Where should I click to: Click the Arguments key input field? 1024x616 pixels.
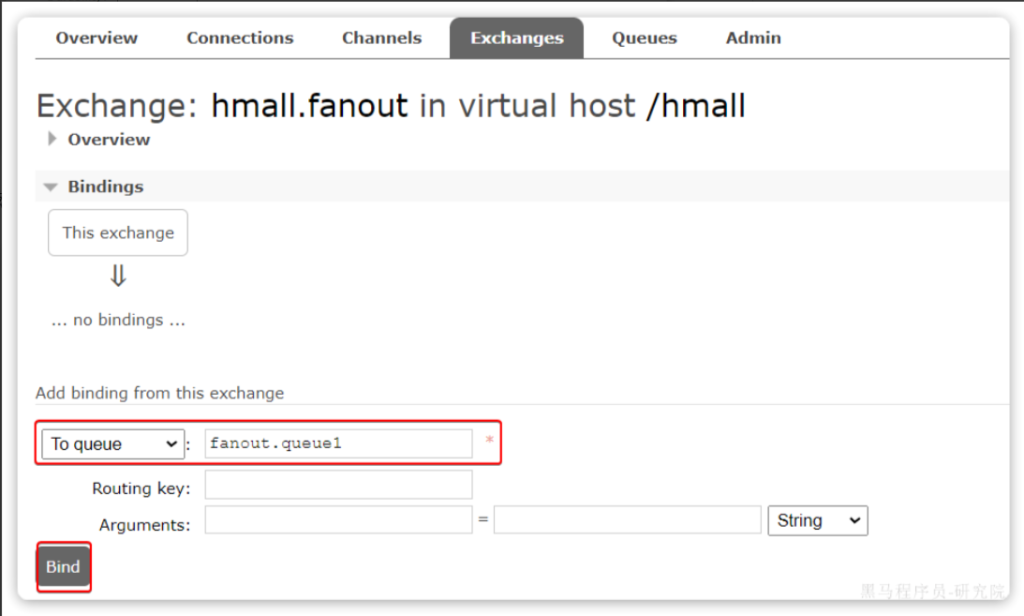(338, 520)
